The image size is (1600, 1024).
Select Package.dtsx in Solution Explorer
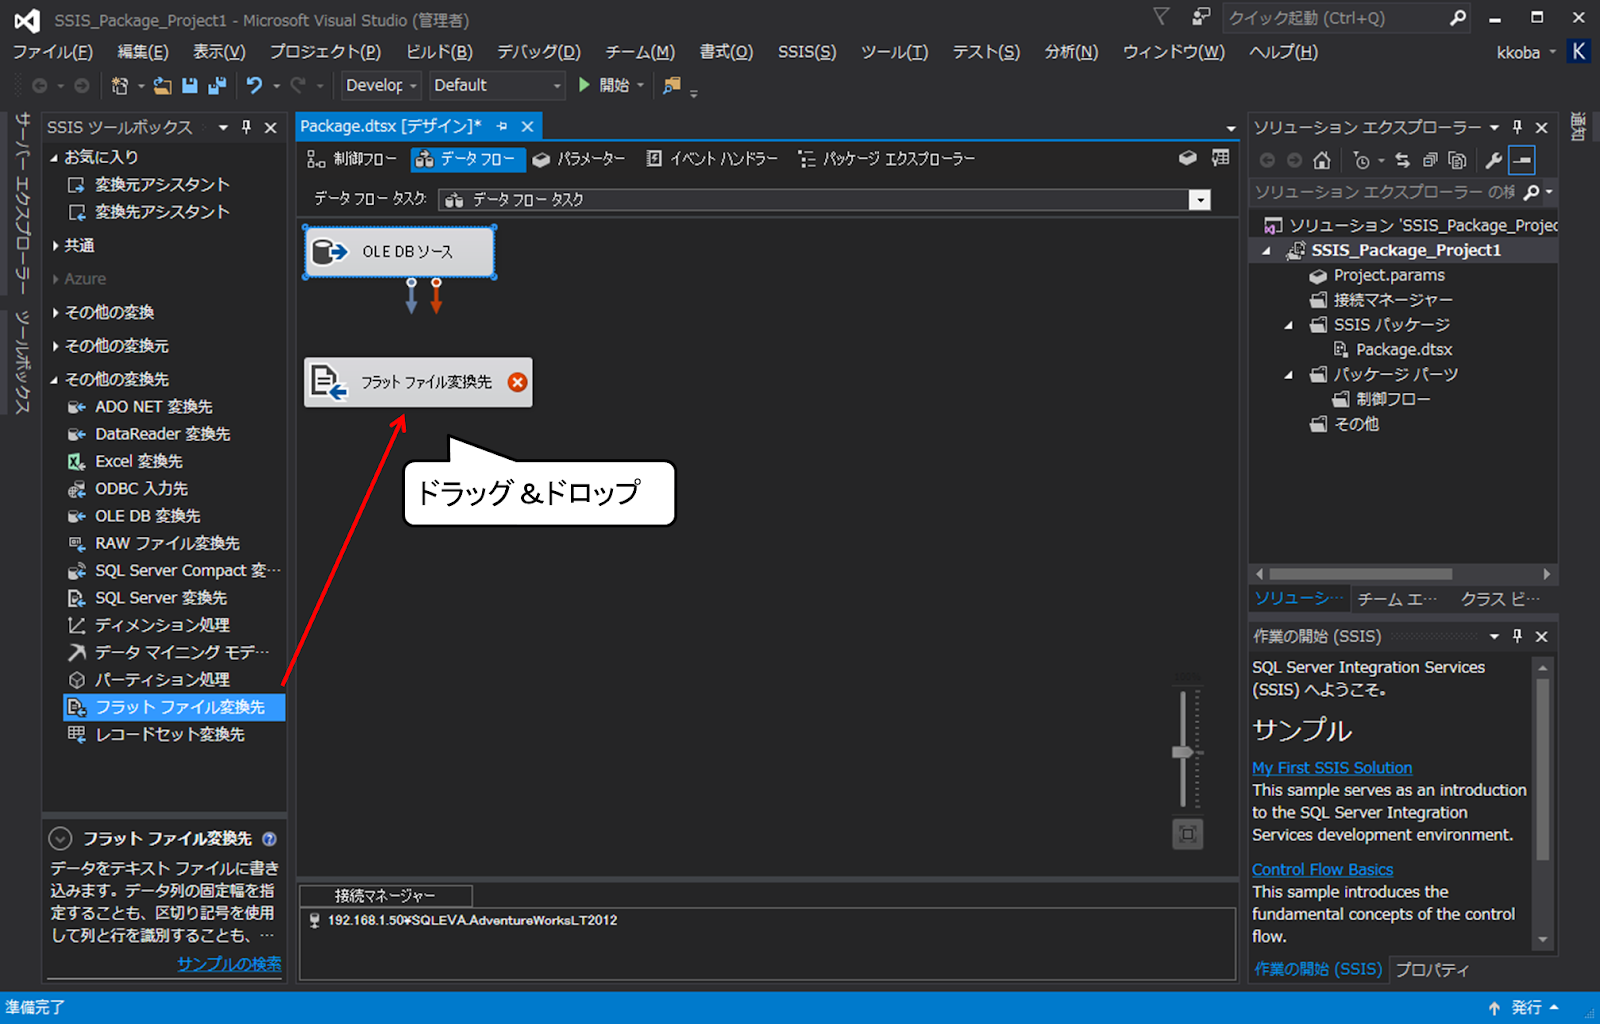click(1403, 350)
